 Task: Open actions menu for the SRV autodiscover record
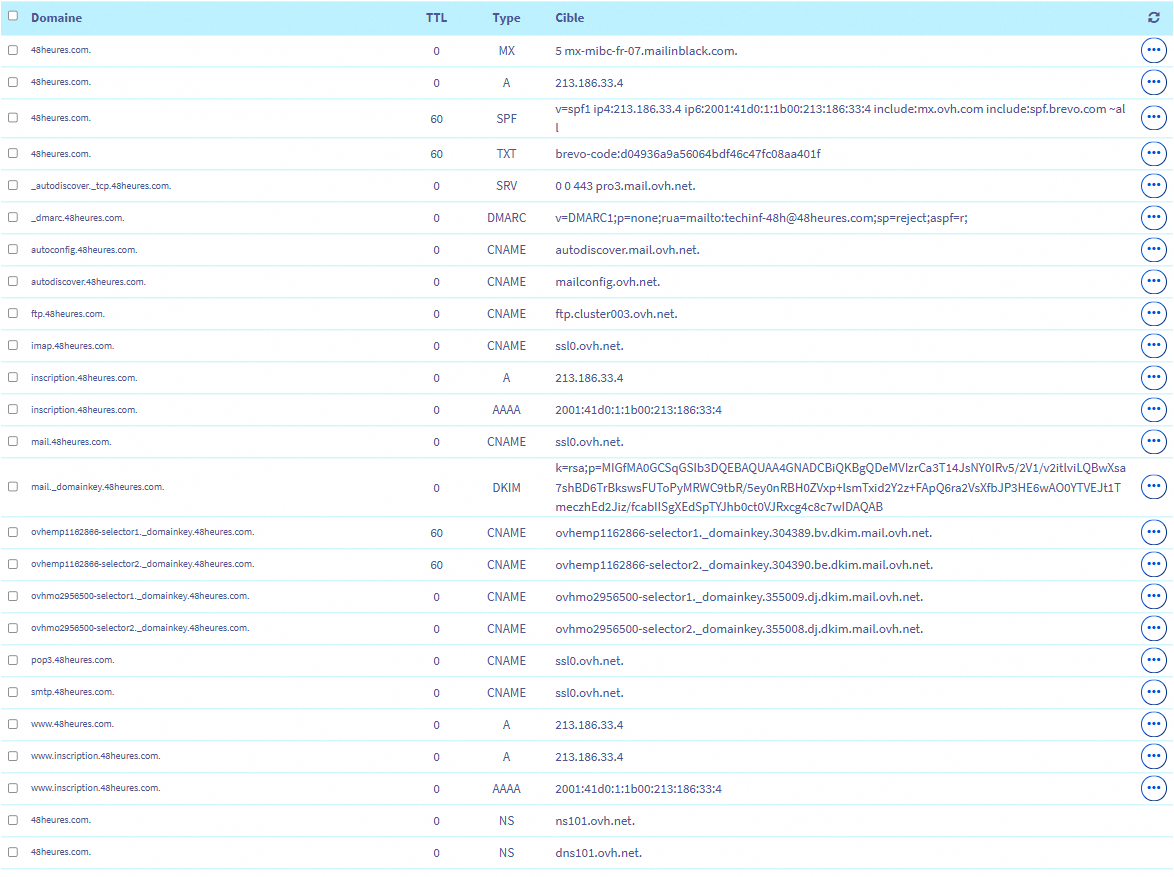[x=1153, y=186]
